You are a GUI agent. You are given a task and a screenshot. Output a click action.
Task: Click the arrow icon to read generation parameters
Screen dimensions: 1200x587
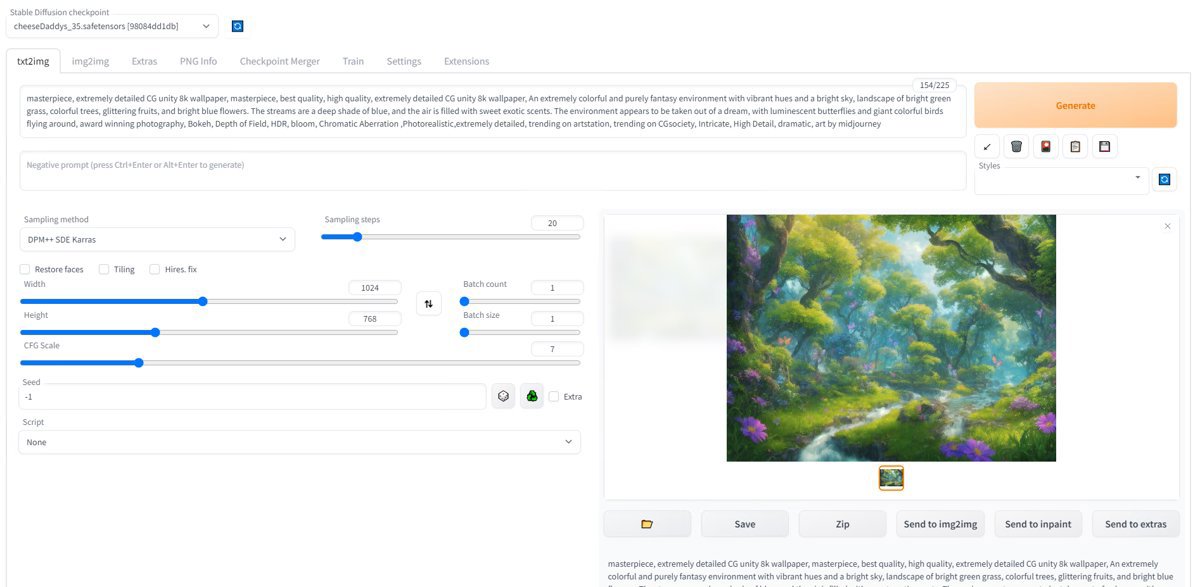[x=987, y=147]
